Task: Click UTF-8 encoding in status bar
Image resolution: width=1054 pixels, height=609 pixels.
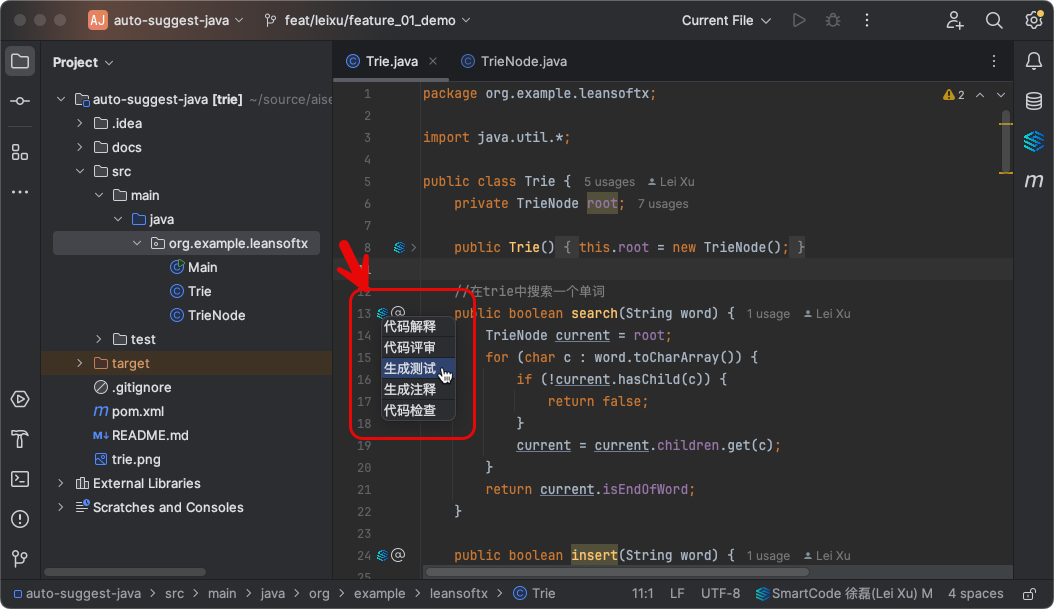Action: tap(721, 594)
